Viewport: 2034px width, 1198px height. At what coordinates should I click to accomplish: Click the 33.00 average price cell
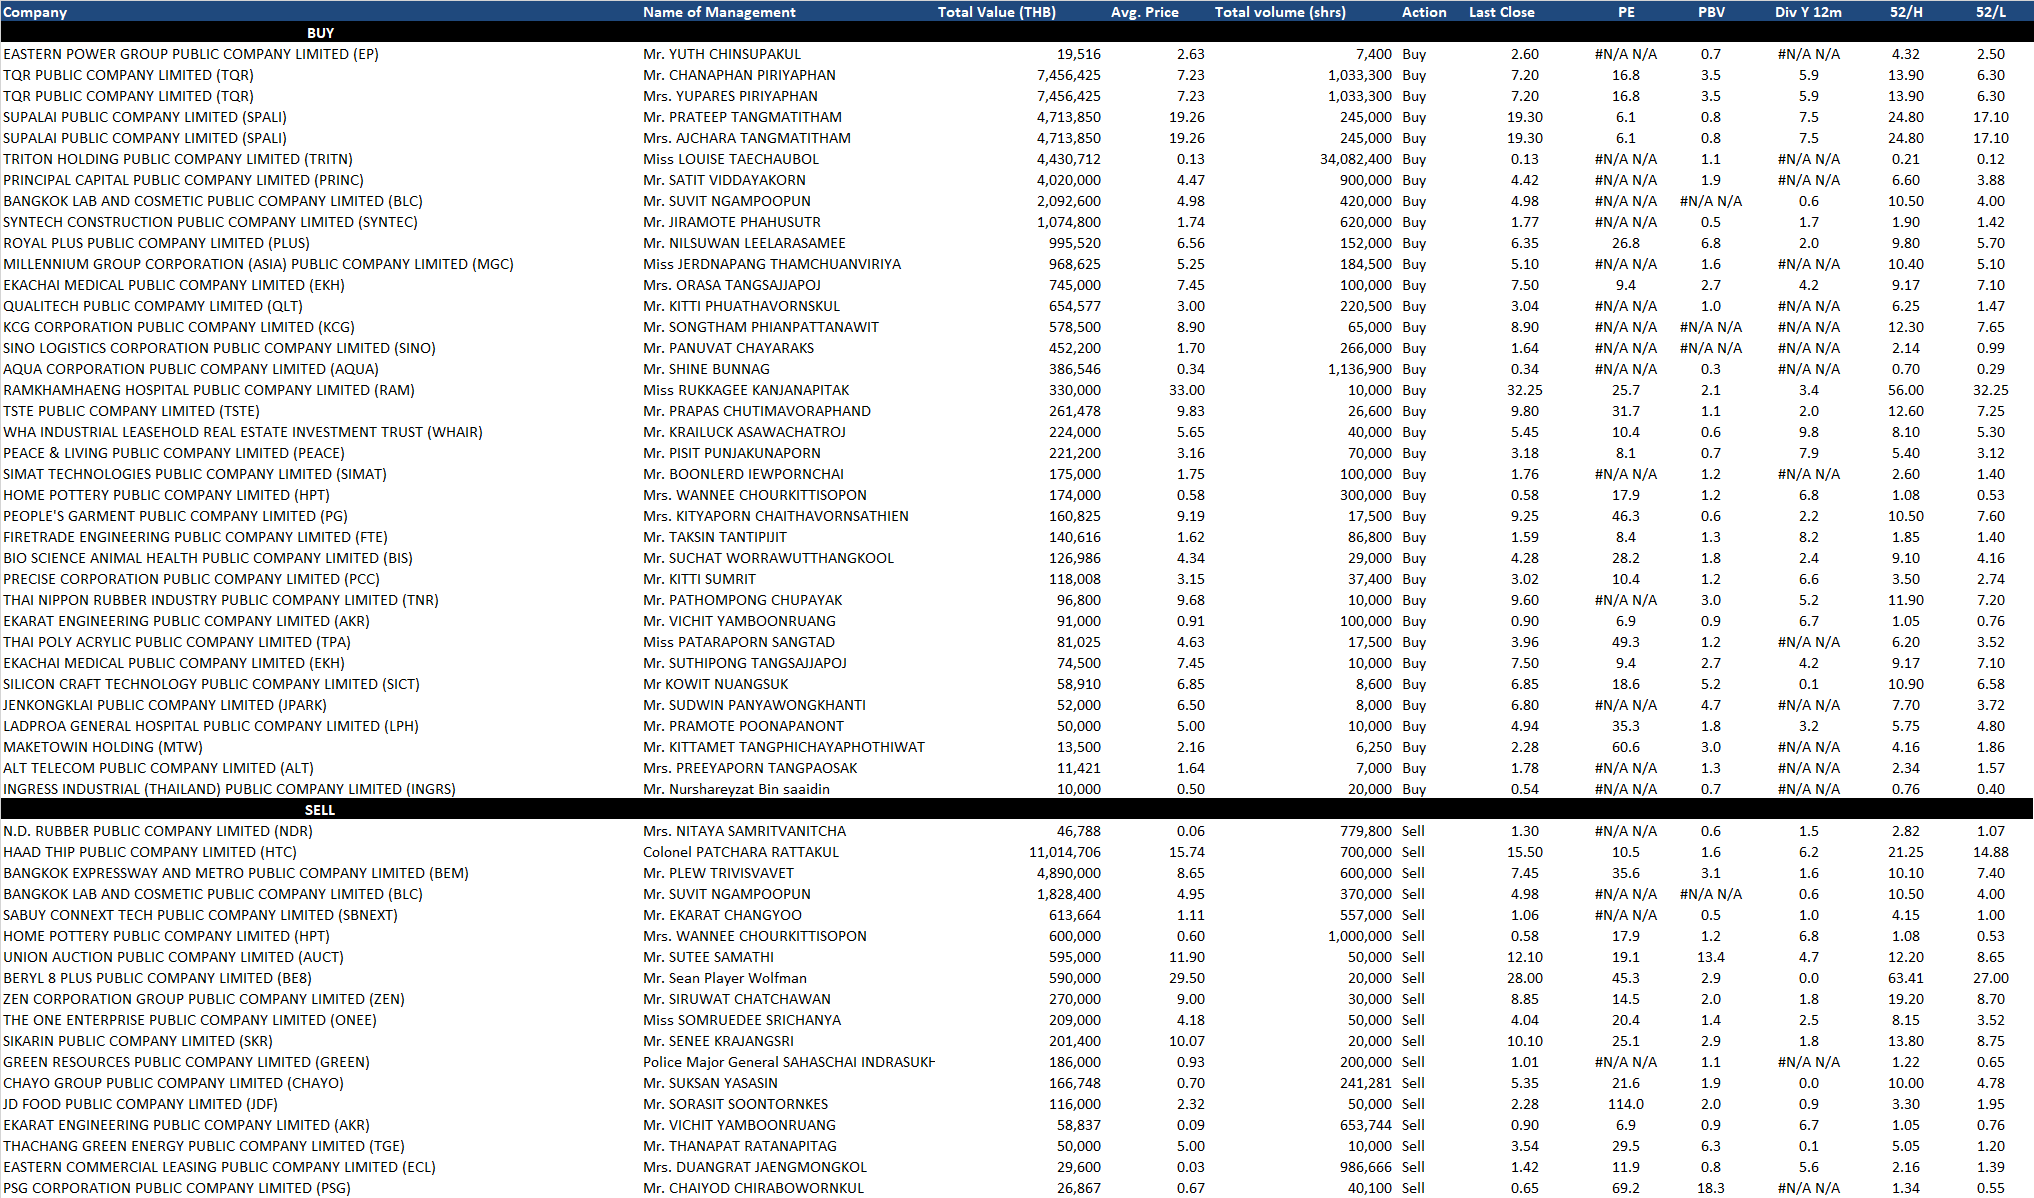click(1186, 390)
